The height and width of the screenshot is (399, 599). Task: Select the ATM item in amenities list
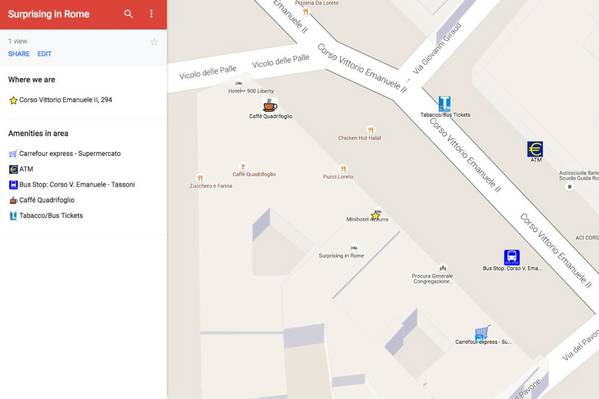(21, 169)
